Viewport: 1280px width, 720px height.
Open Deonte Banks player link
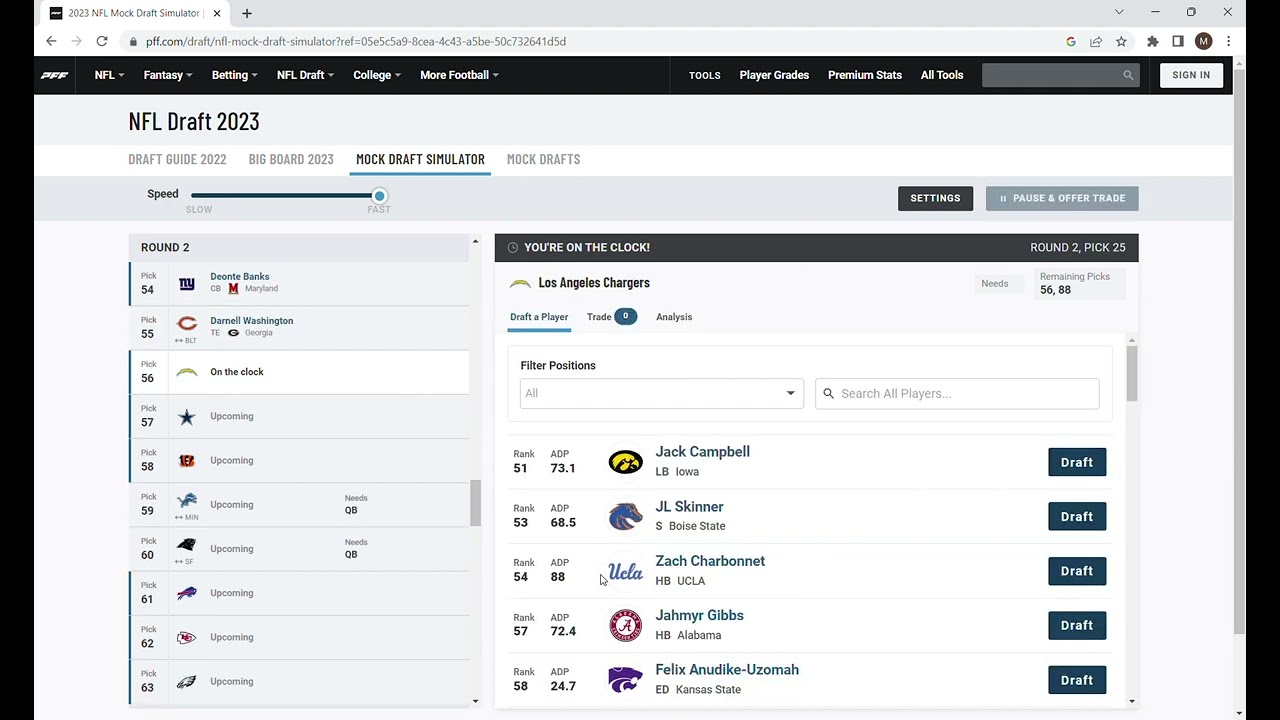click(240, 277)
